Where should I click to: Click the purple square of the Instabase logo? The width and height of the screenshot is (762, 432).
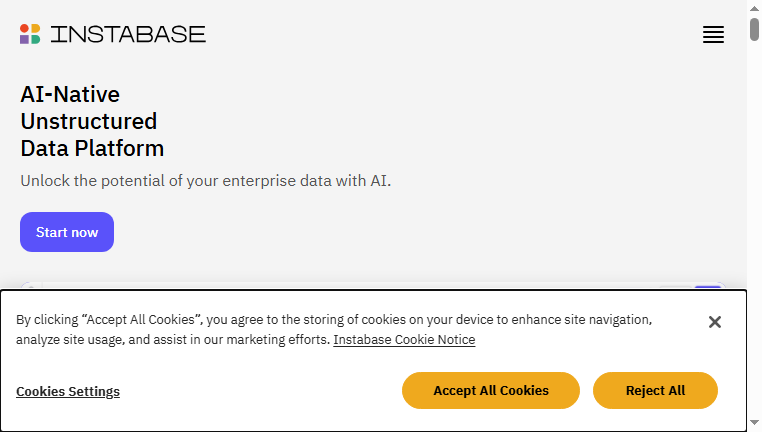25,39
